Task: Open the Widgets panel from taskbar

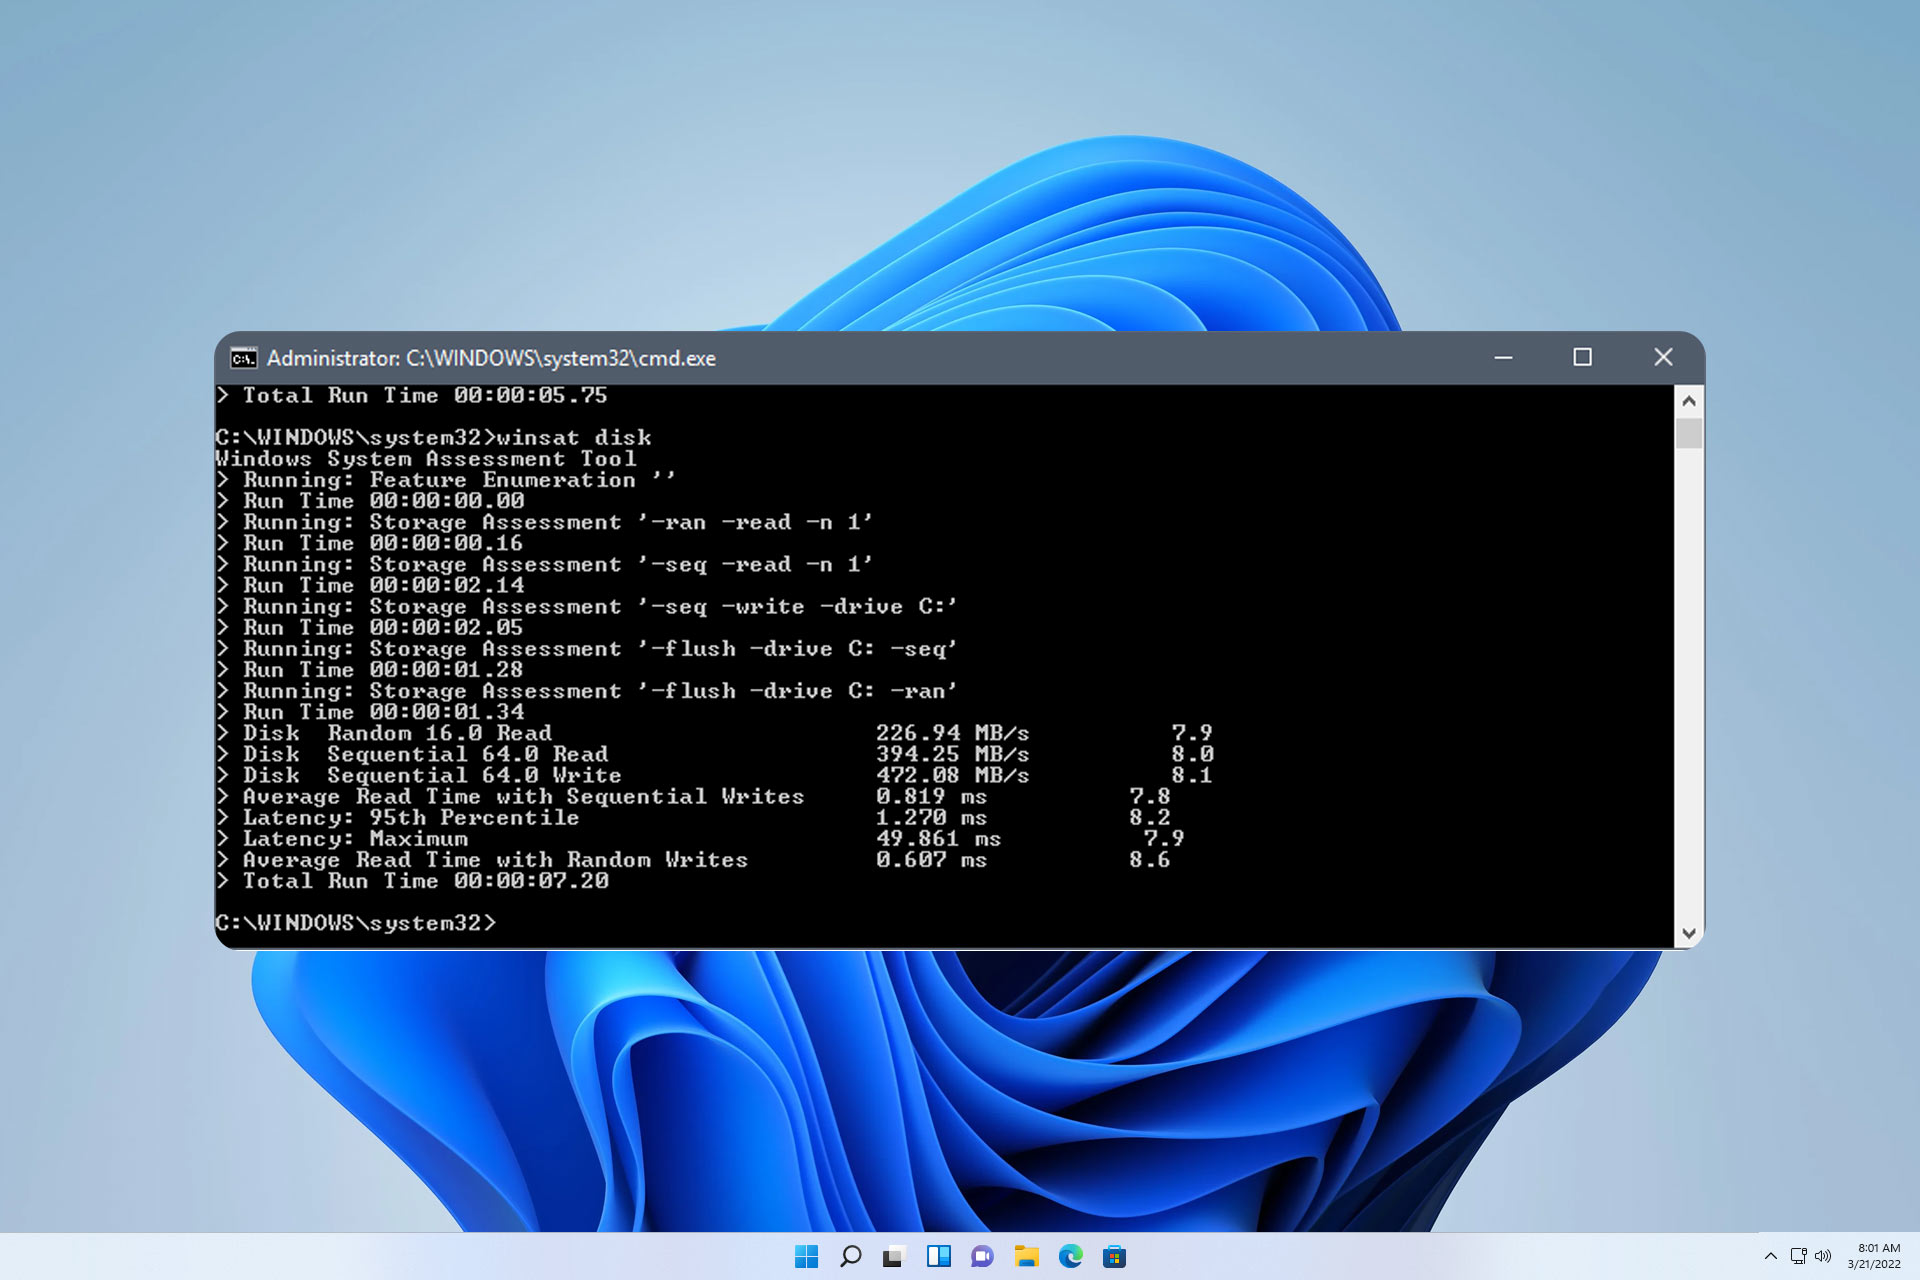Action: tap(938, 1256)
